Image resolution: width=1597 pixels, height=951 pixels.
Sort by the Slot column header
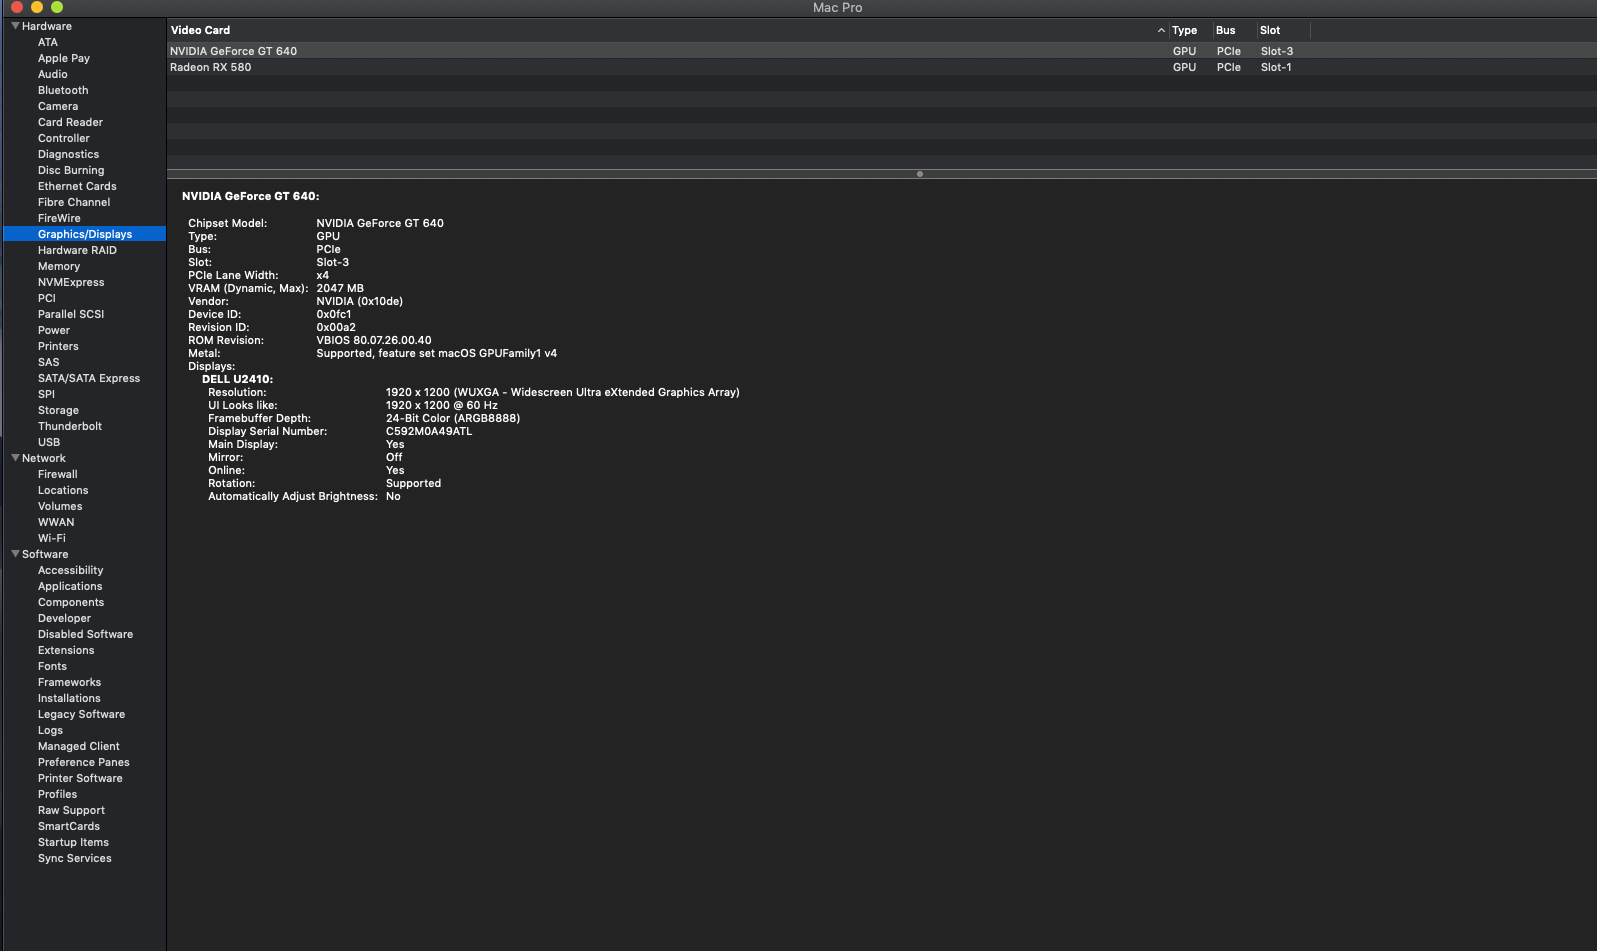(x=1270, y=30)
